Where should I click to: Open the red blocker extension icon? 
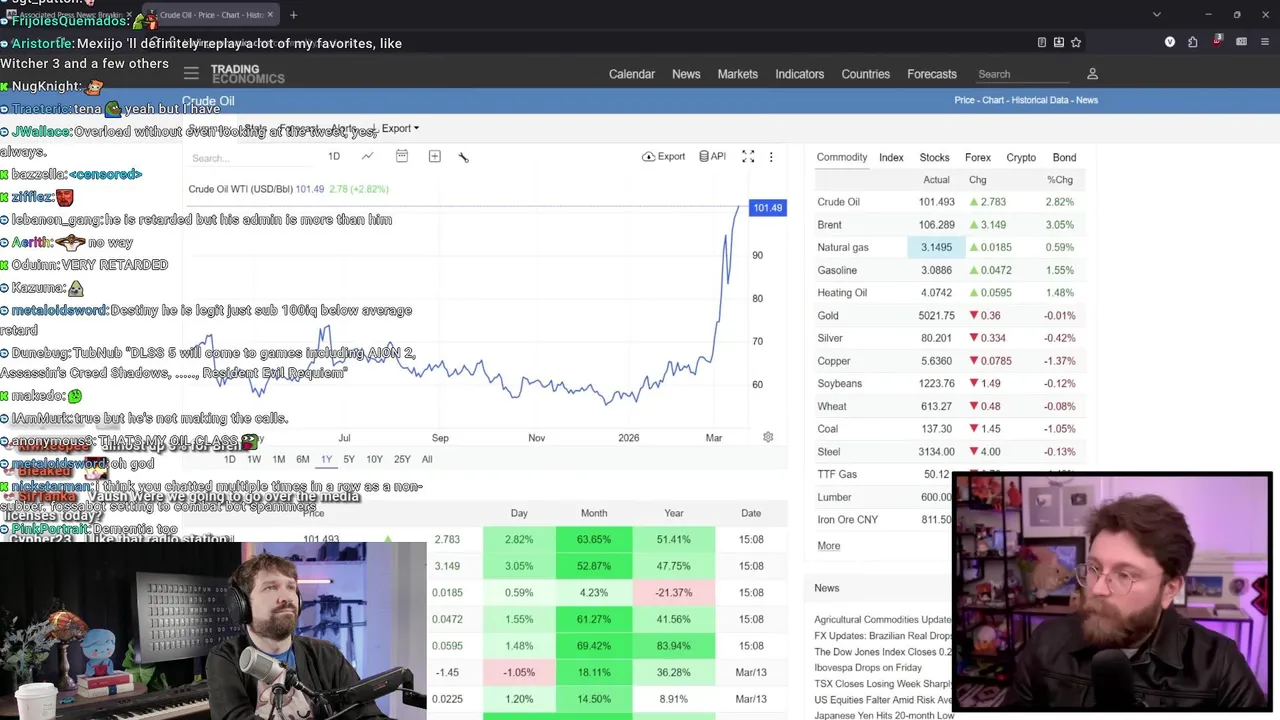click(1217, 41)
